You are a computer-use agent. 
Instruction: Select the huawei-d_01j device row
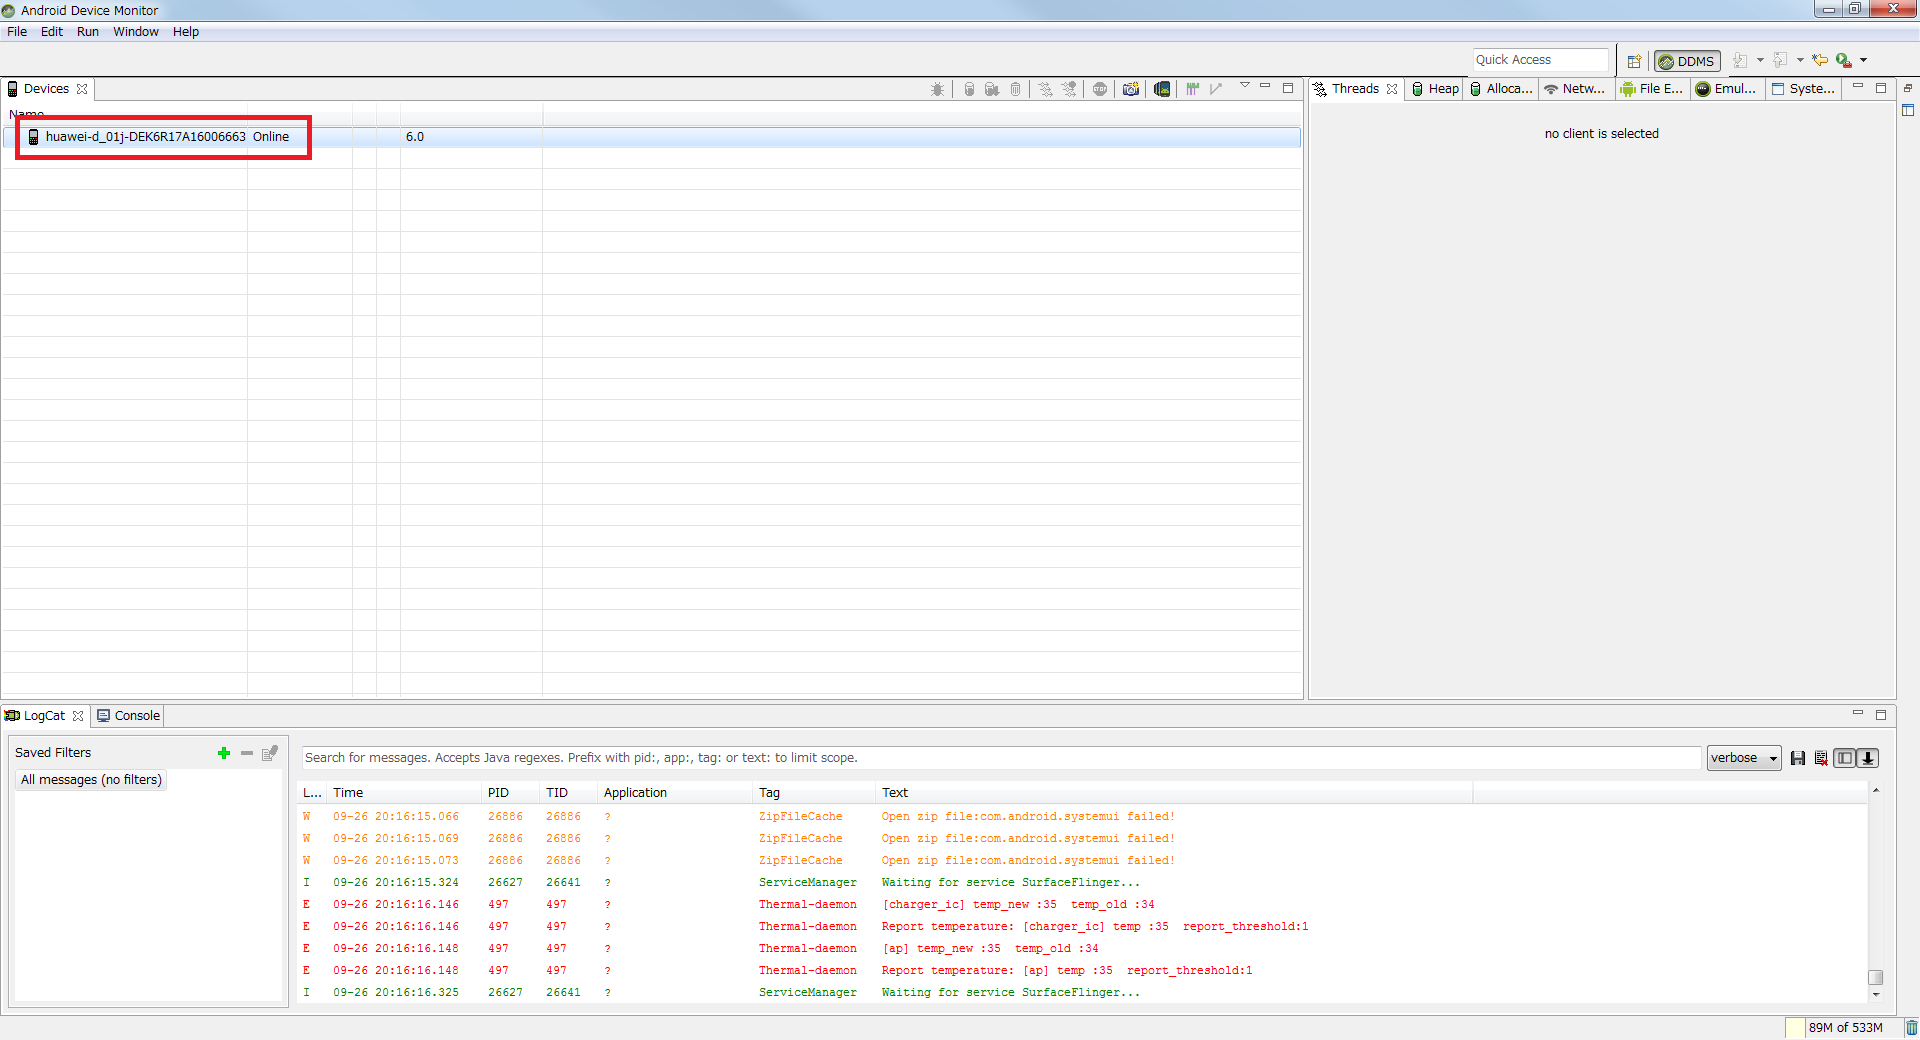tap(651, 137)
